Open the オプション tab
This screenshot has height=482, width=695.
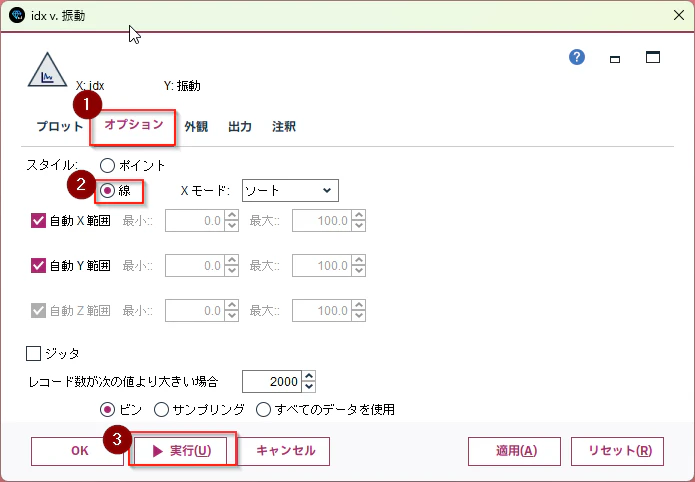click(x=133, y=125)
